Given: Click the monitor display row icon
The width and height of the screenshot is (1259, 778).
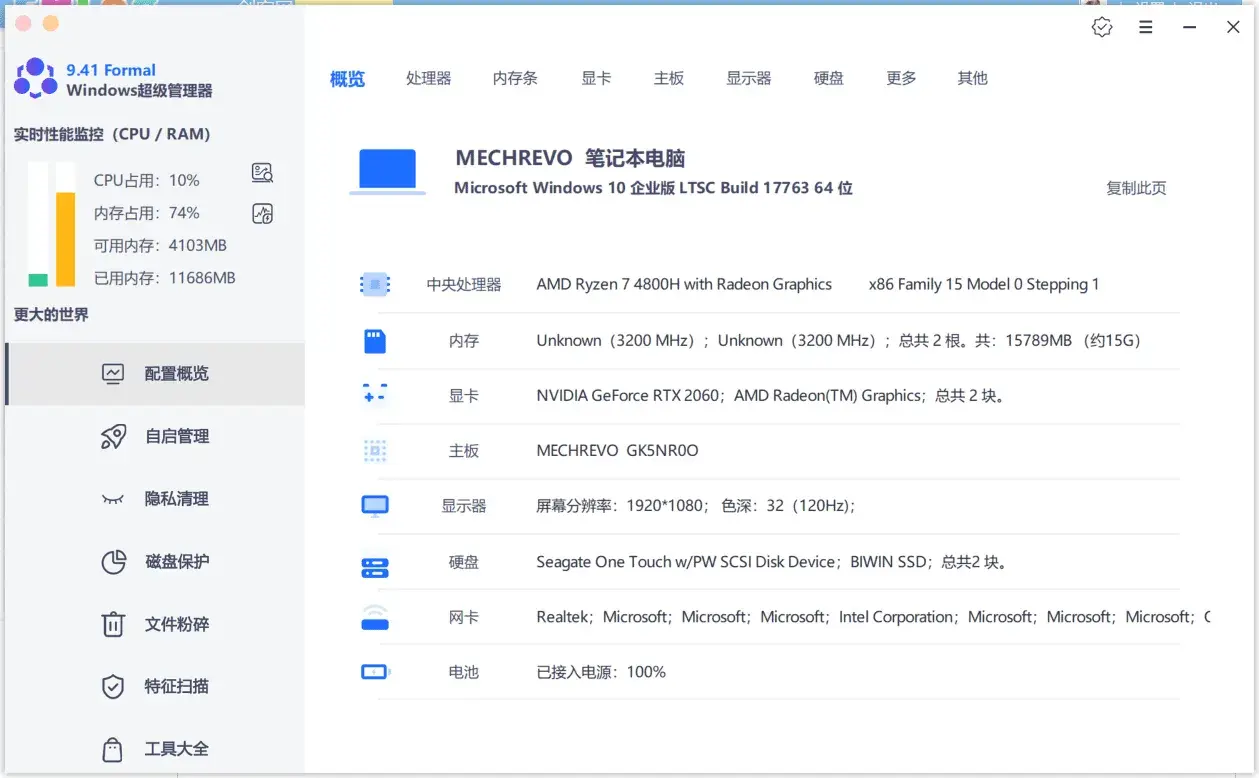Looking at the screenshot, I should tap(375, 506).
